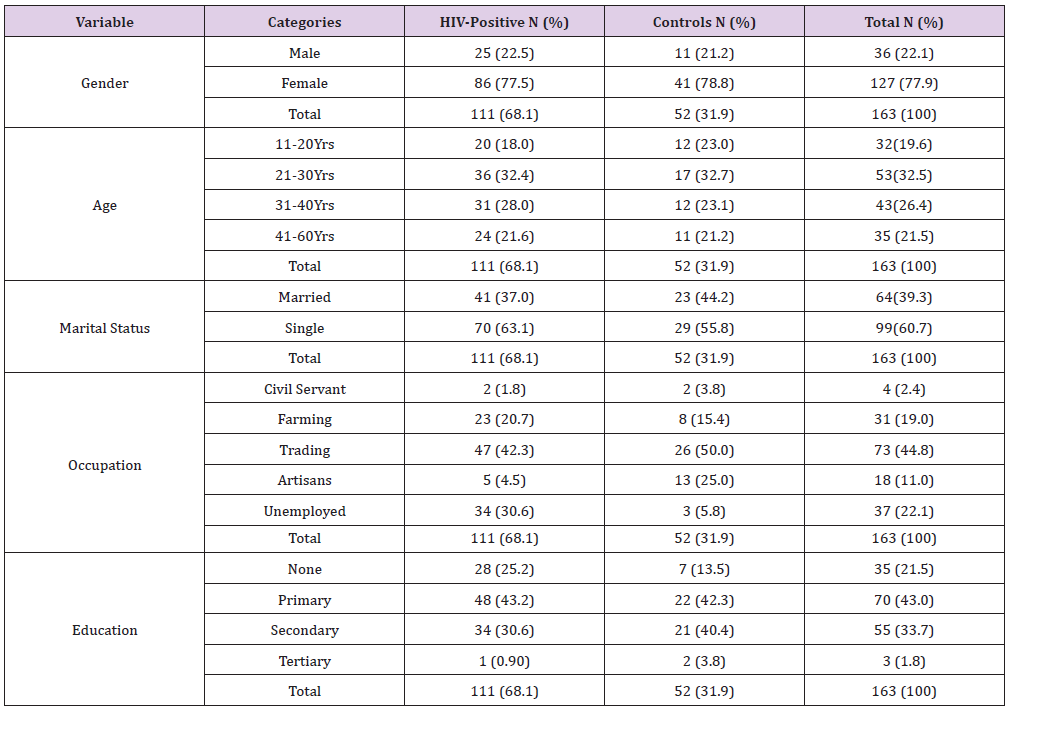
Task: Click the Civil Servant category cell
Action: click(x=305, y=389)
